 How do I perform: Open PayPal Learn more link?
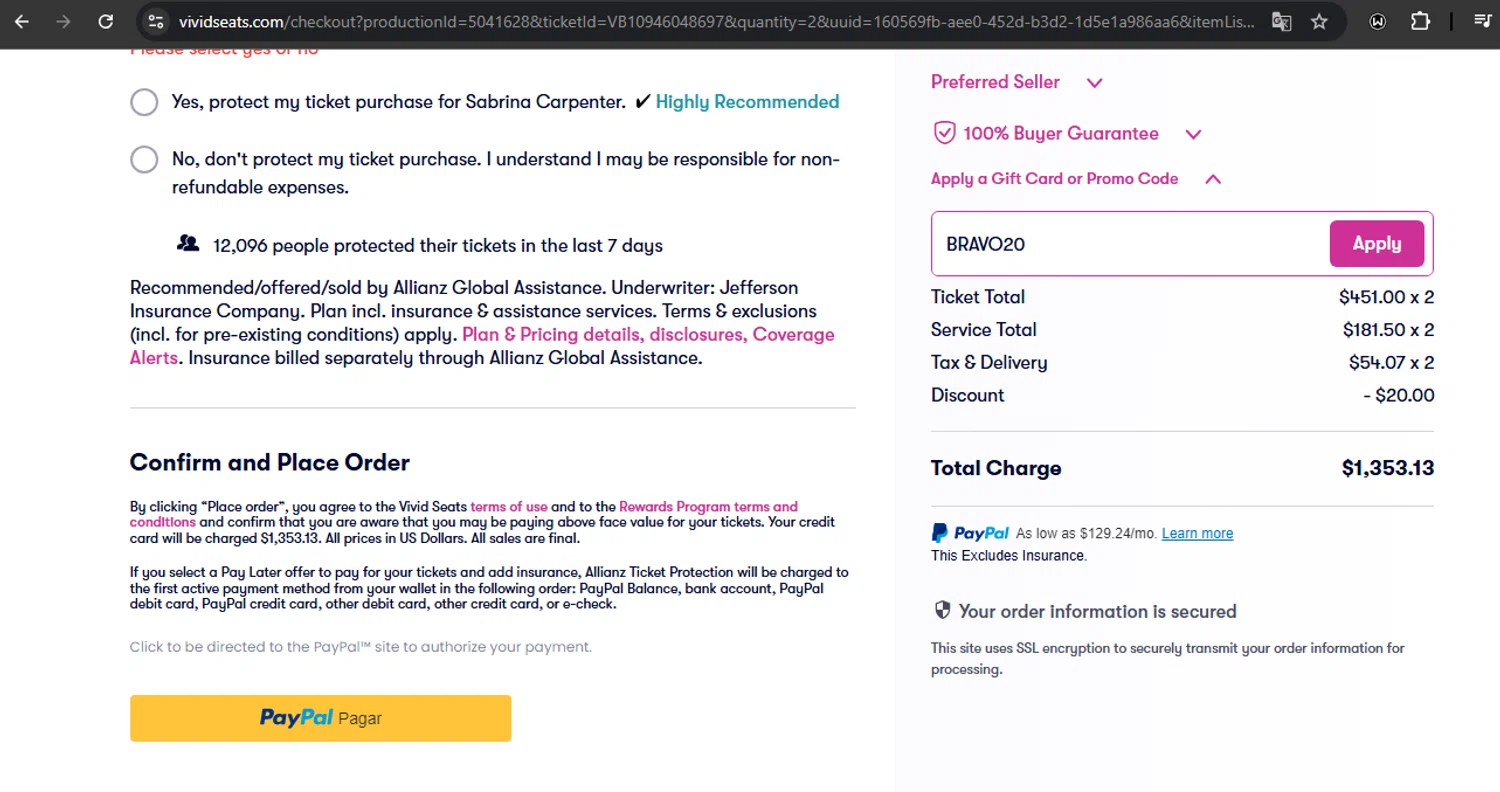point(1197,534)
